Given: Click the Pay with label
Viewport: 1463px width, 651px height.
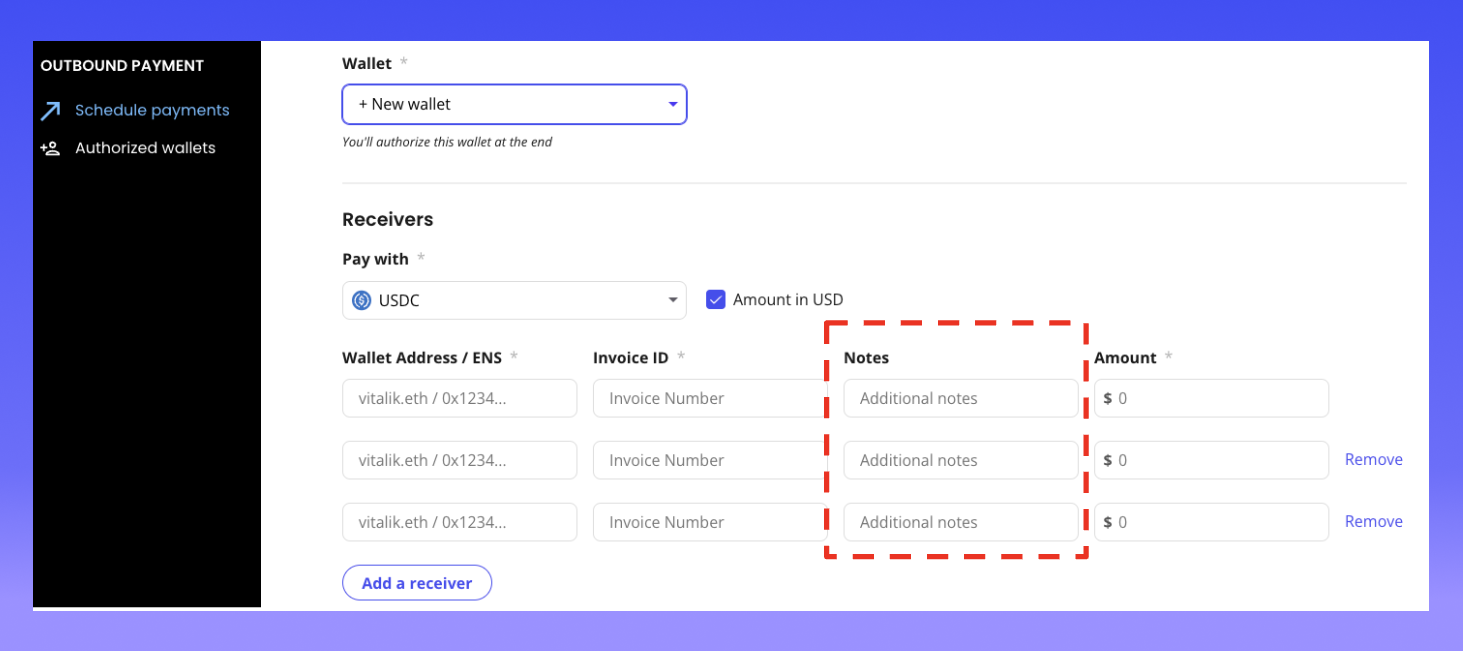Looking at the screenshot, I should click(375, 260).
